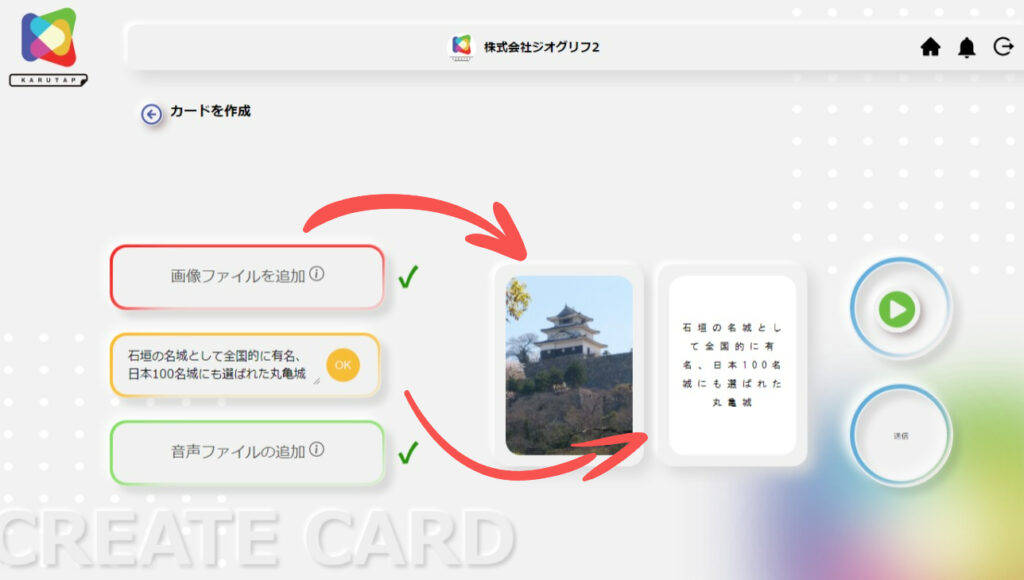Screen dimensions: 1024x580
Task: Play the card with the green play button
Action: 897,309
